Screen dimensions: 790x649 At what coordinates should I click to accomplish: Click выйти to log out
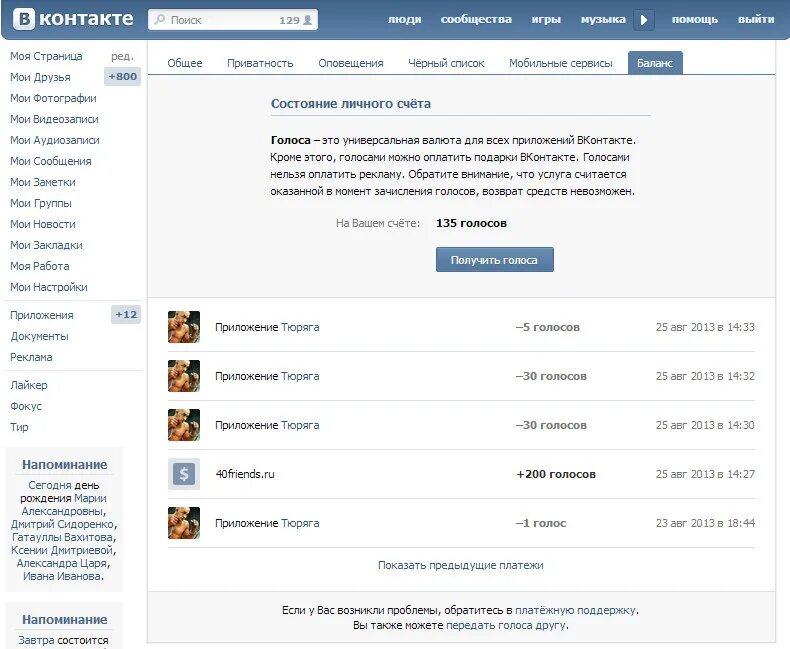[x=756, y=19]
